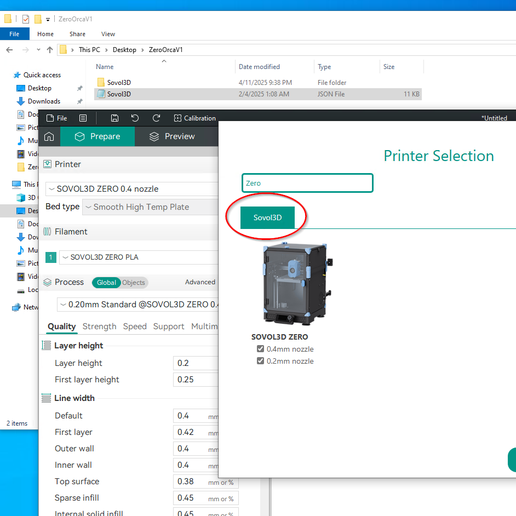This screenshot has width=516, height=516.
Task: Edit the First layer line width 0.42
Action: (x=196, y=432)
